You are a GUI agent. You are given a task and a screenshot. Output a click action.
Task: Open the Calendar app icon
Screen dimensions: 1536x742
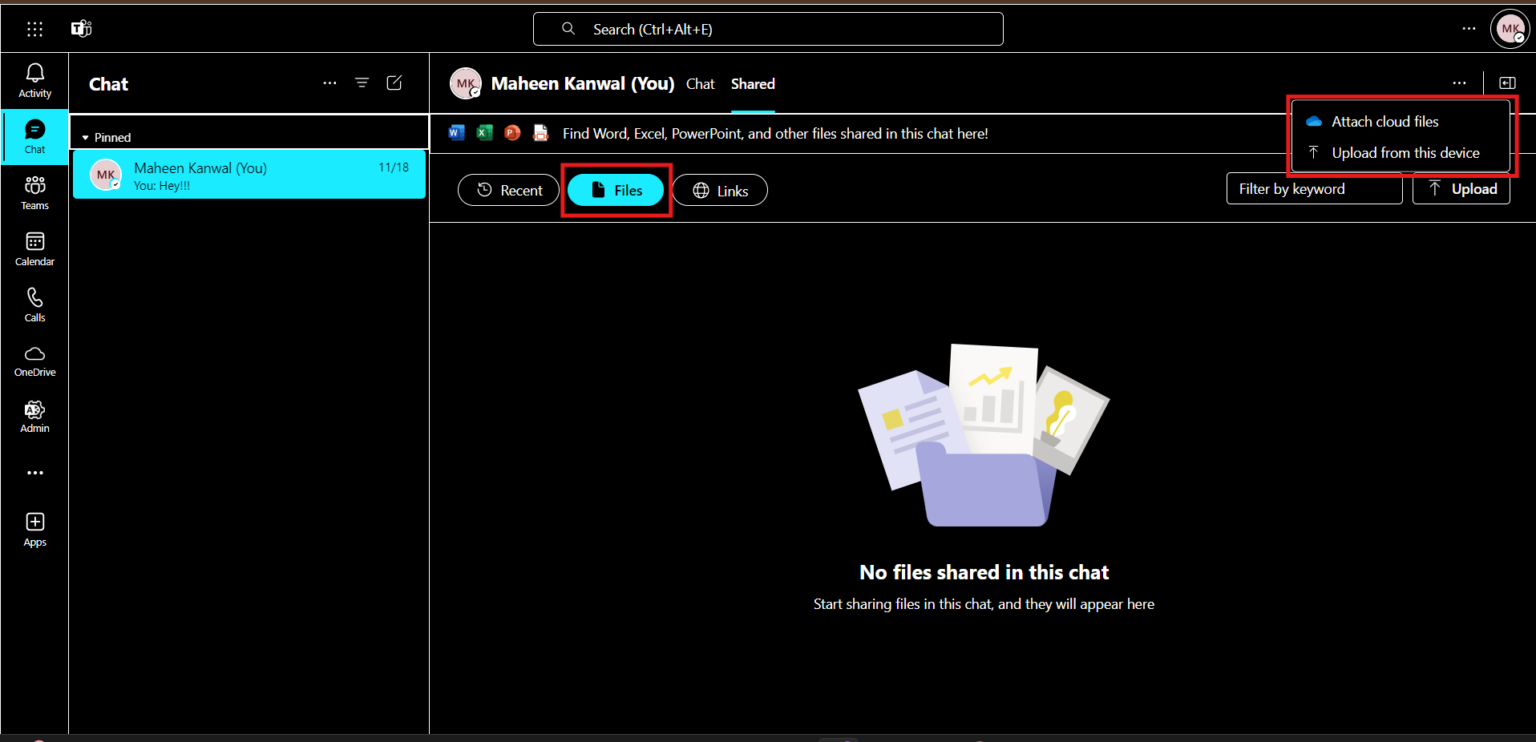[x=35, y=248]
